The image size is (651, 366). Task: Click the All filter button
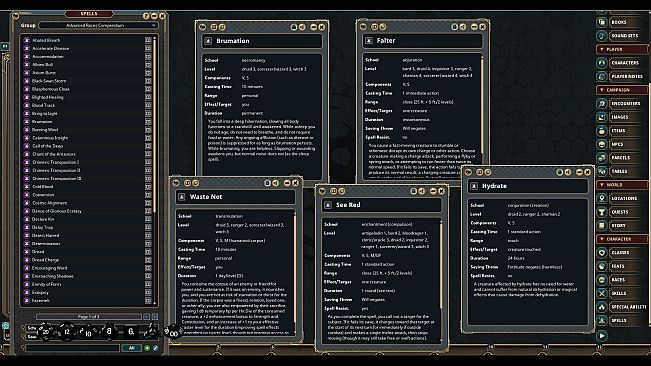coord(132,348)
